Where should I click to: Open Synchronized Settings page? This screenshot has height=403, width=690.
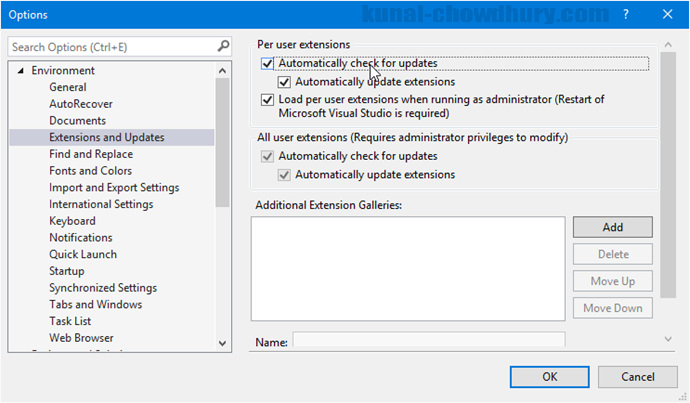(103, 288)
